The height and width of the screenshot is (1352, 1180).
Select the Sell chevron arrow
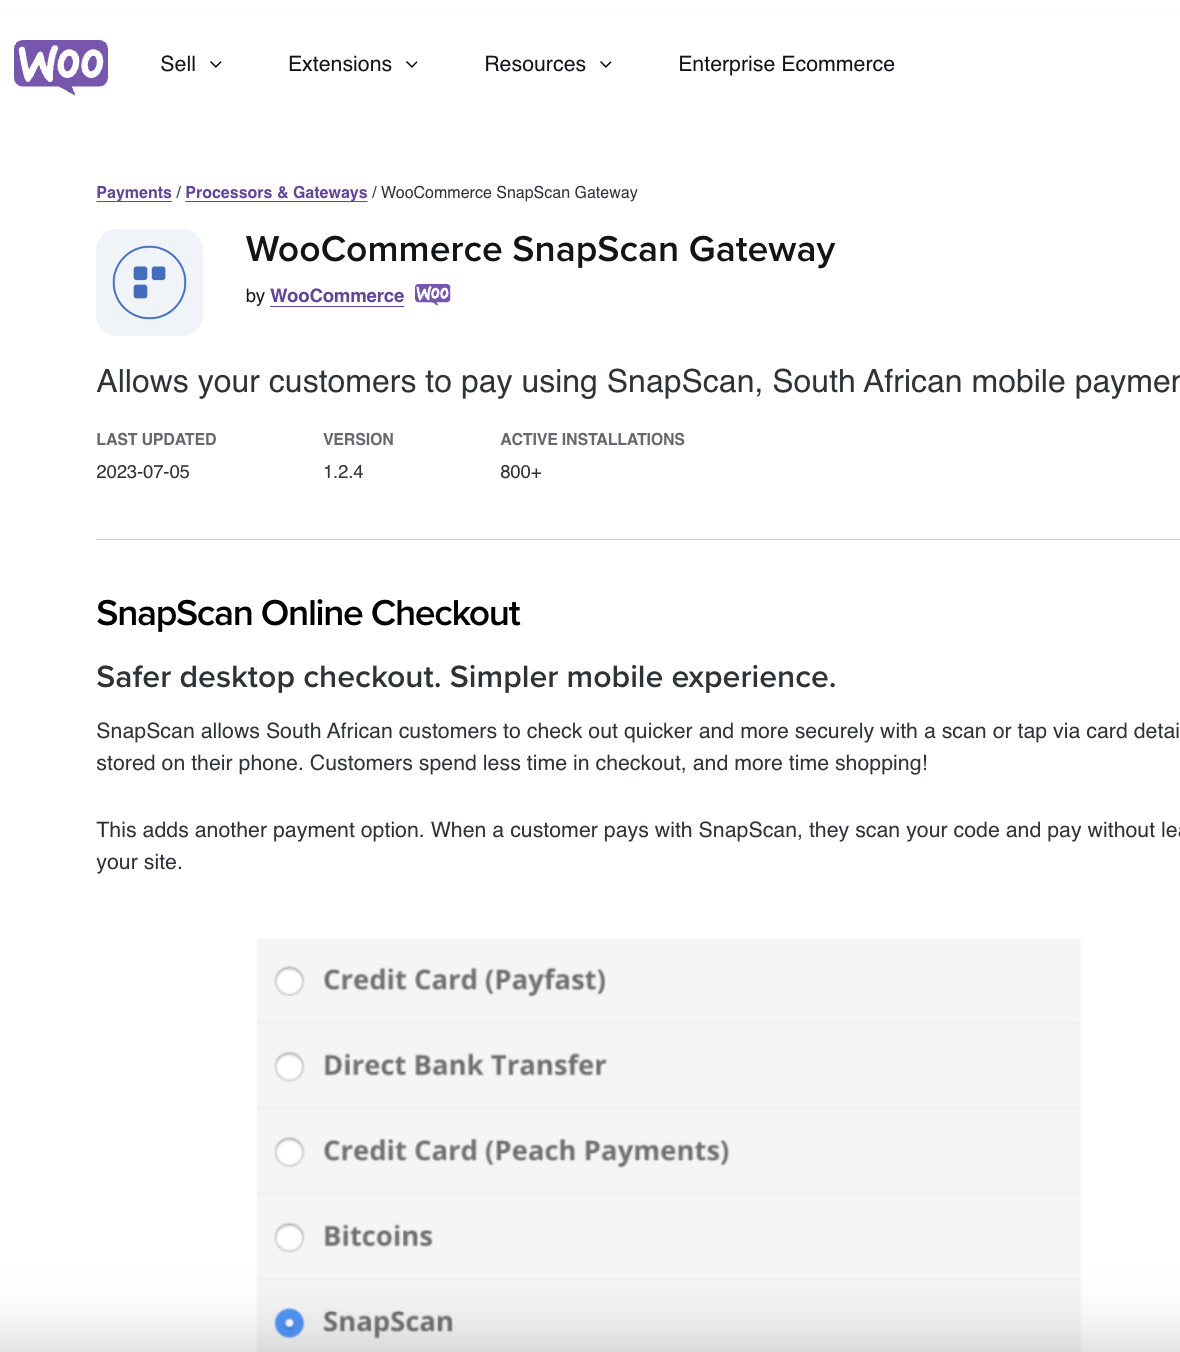[x=216, y=65]
